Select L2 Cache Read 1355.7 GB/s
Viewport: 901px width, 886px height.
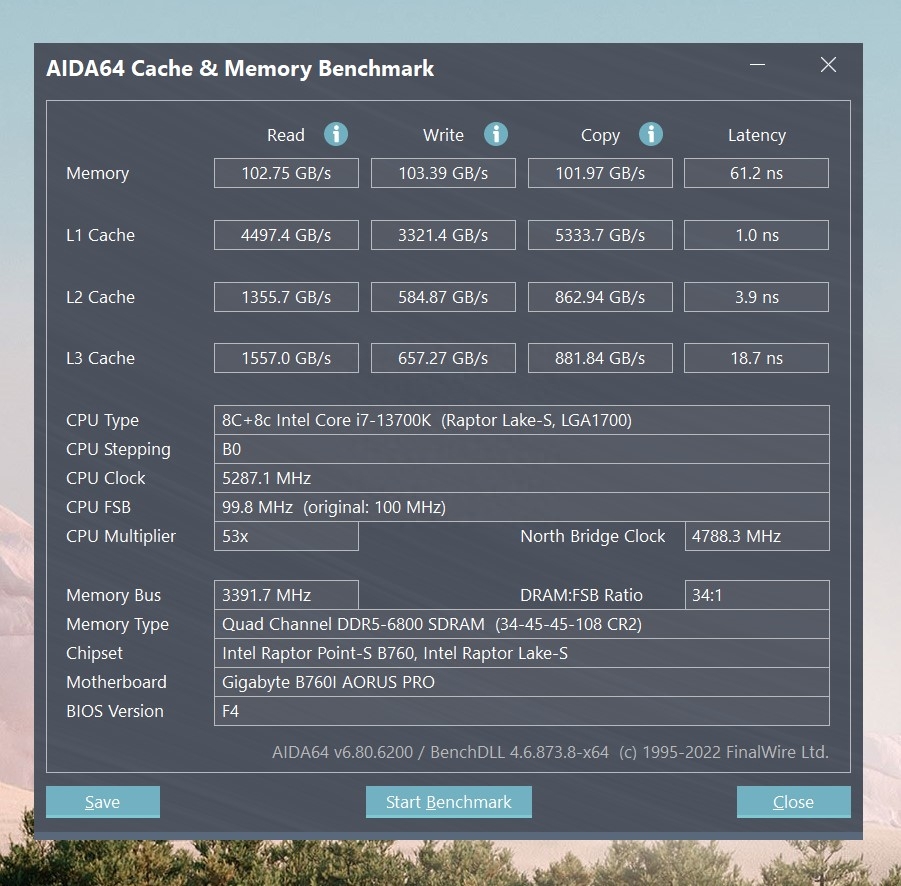pos(286,297)
